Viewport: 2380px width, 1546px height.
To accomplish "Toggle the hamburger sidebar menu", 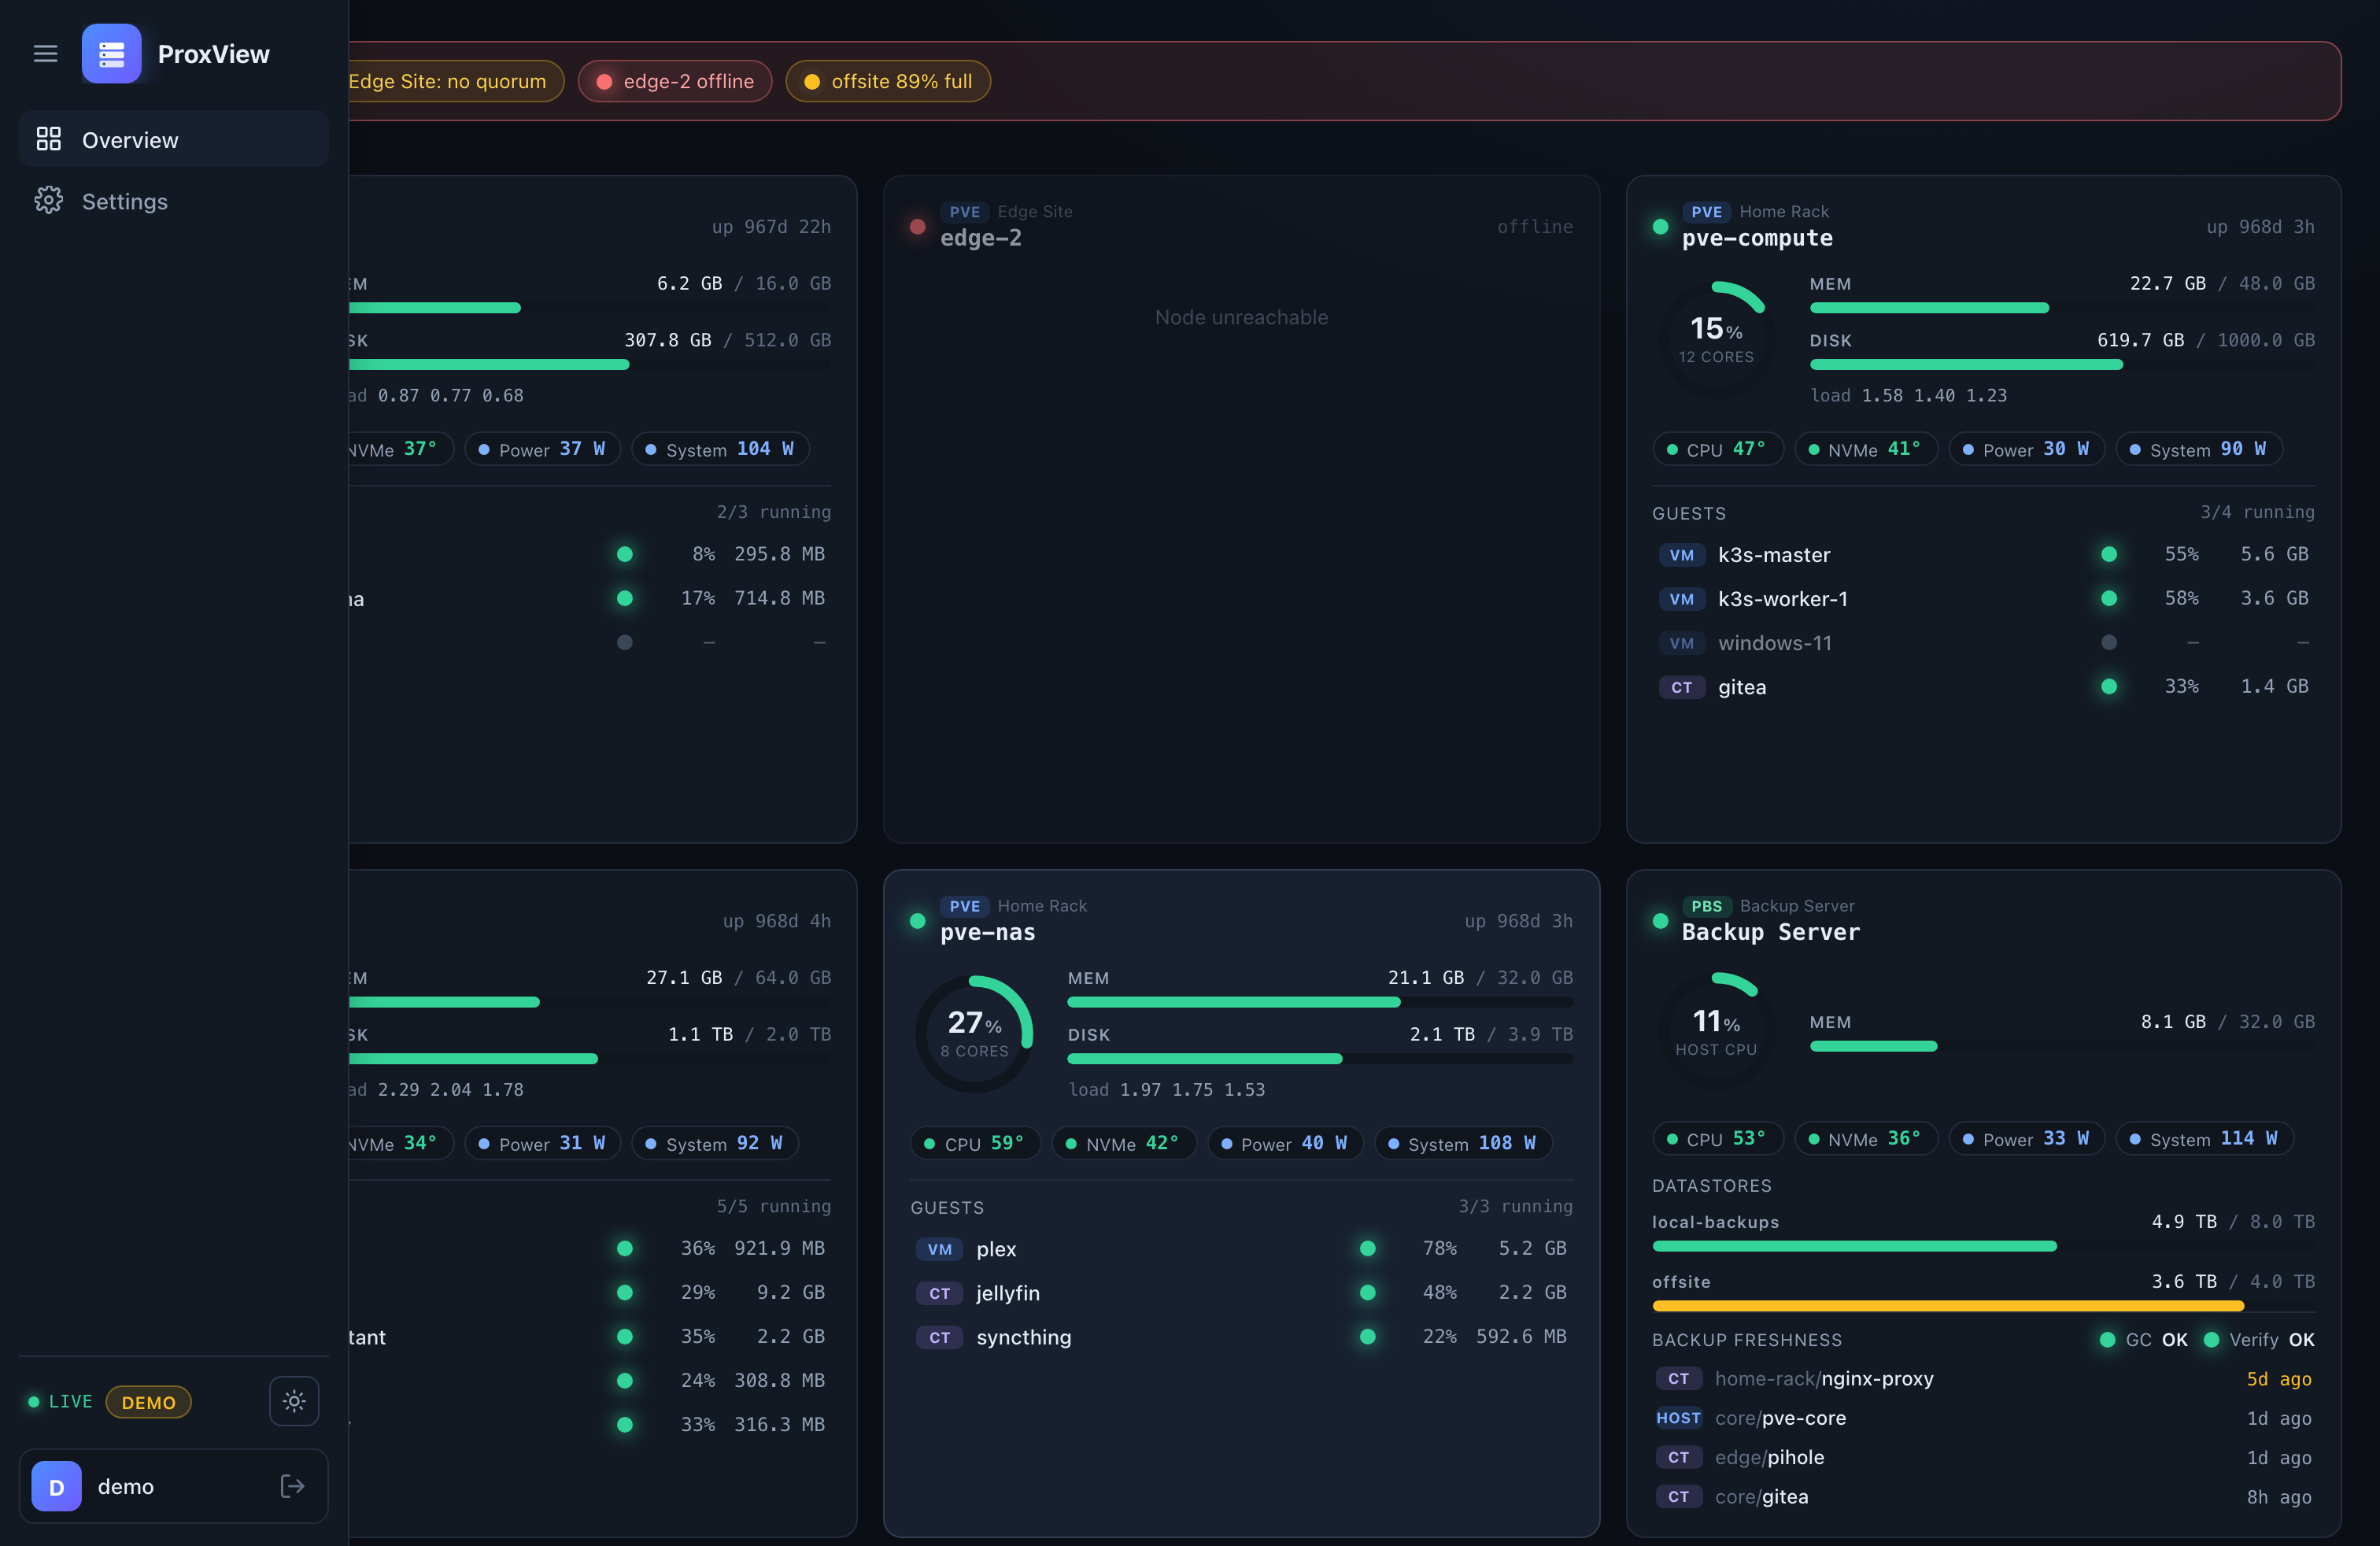I will point(45,54).
